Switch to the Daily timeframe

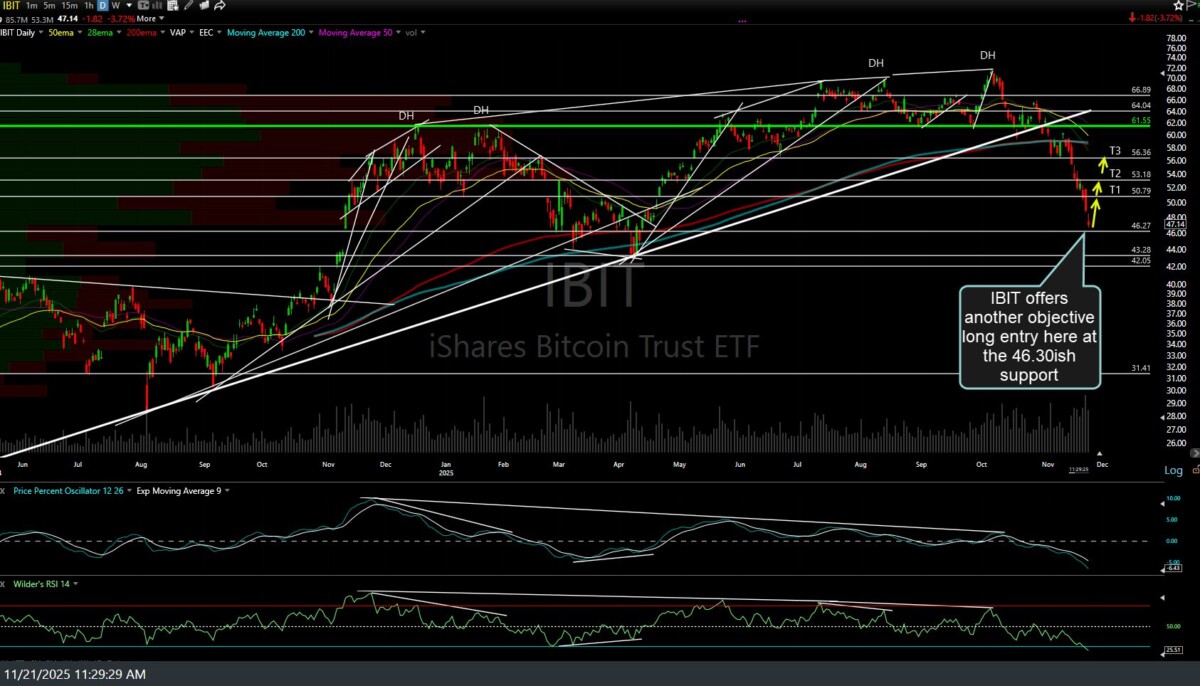[101, 6]
